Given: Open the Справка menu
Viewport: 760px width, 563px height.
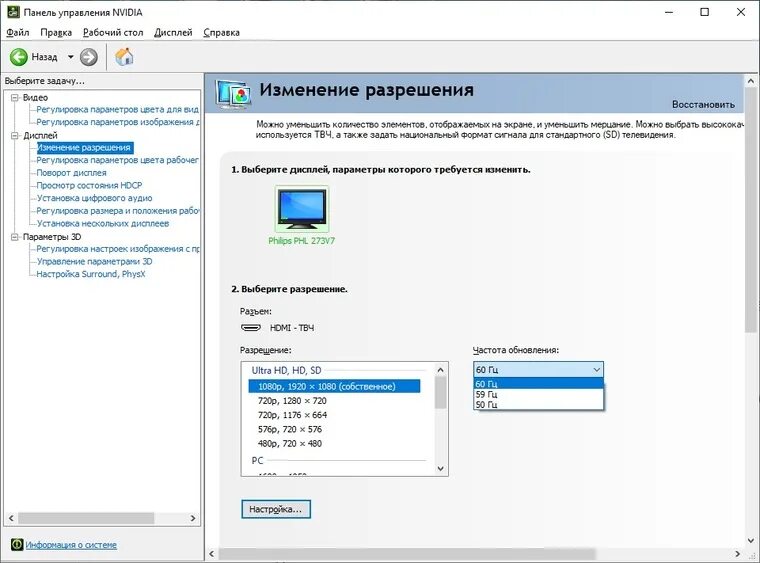Looking at the screenshot, I should coord(222,32).
